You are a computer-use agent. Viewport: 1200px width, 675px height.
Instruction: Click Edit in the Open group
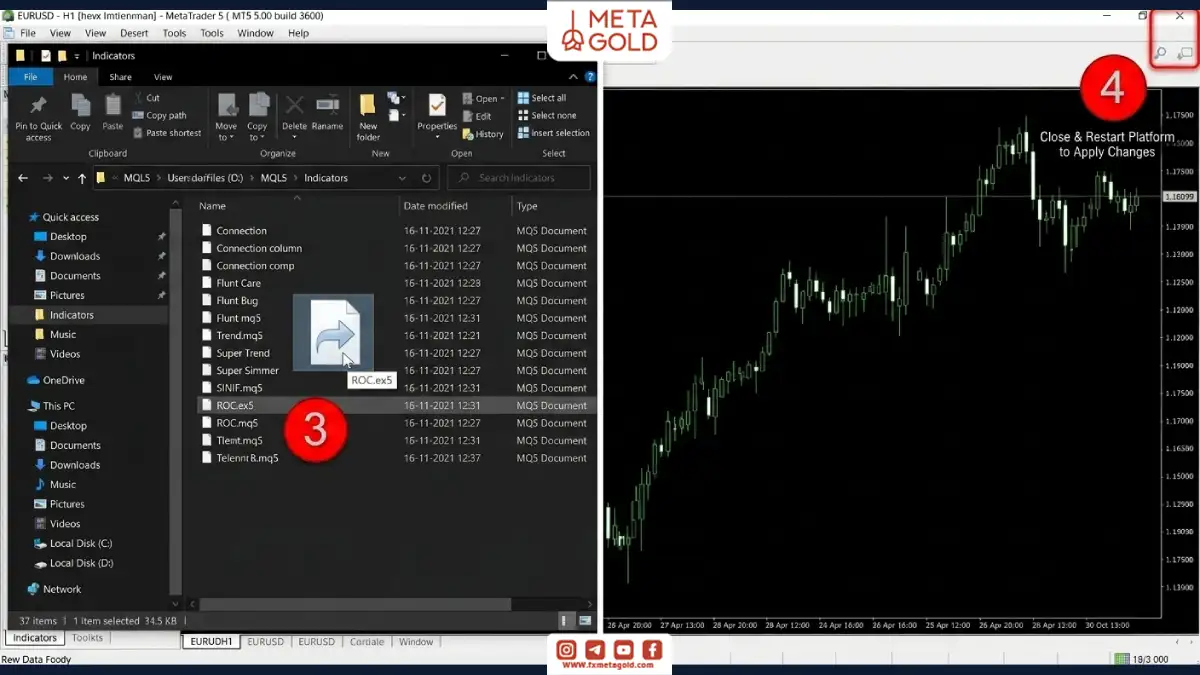pos(477,116)
